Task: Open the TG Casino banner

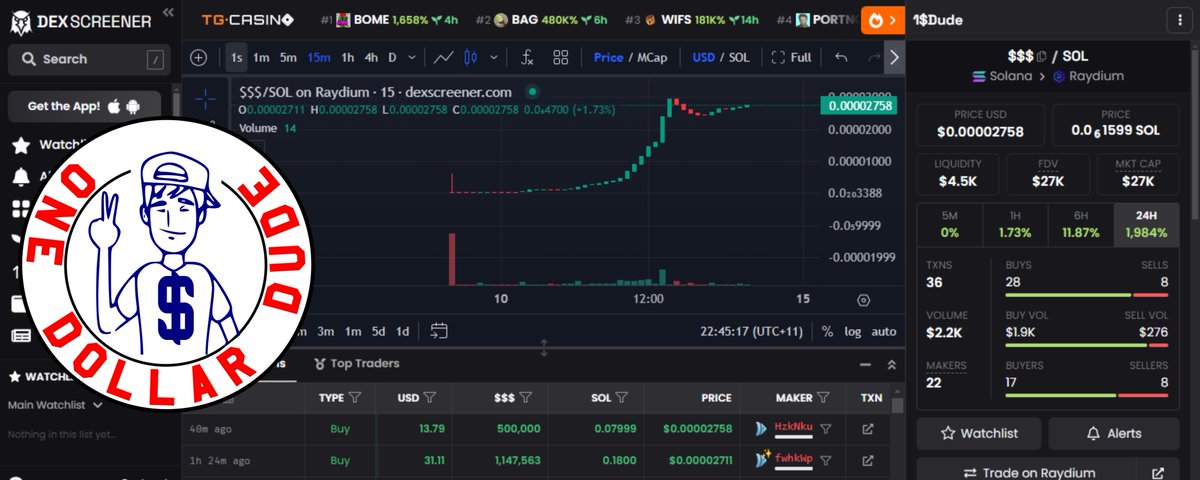Action: (247, 19)
